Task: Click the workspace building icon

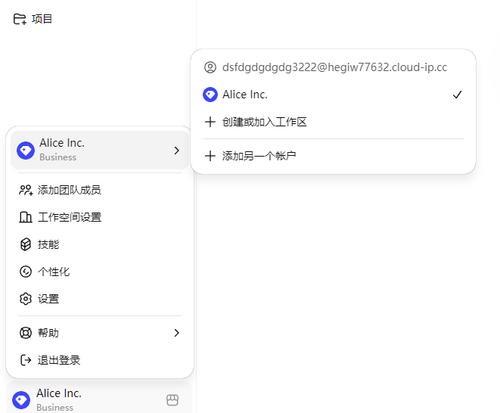Action: coord(25,217)
